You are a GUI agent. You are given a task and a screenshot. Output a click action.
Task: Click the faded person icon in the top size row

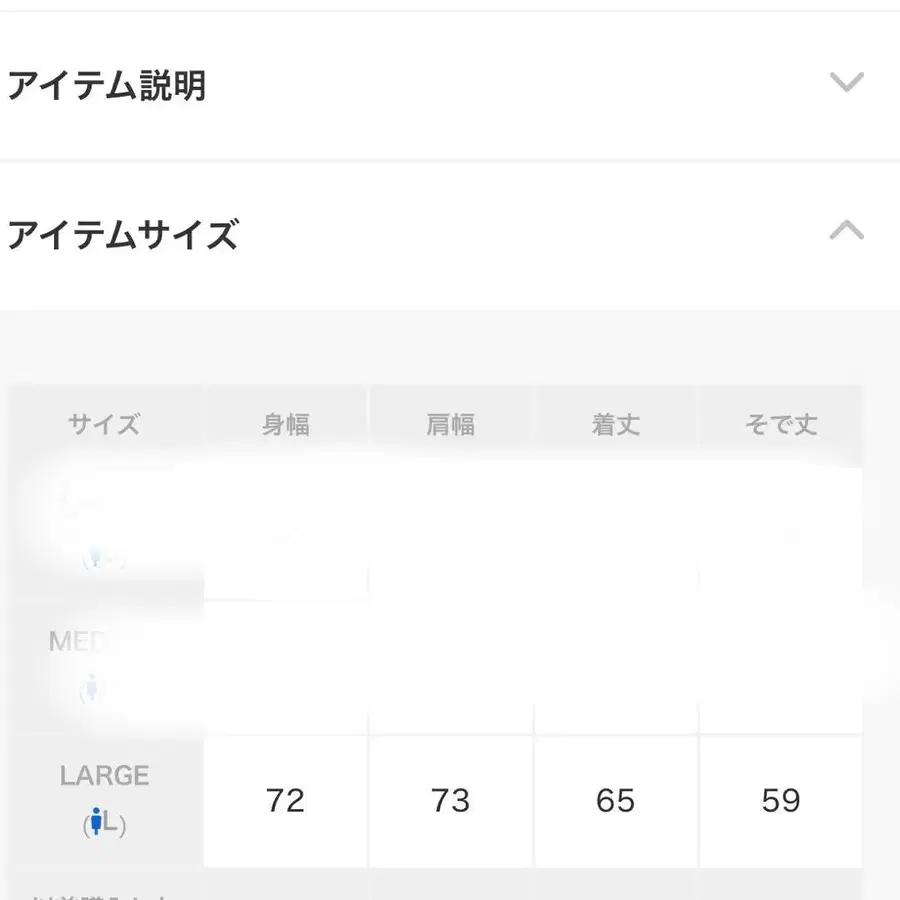pos(93,557)
